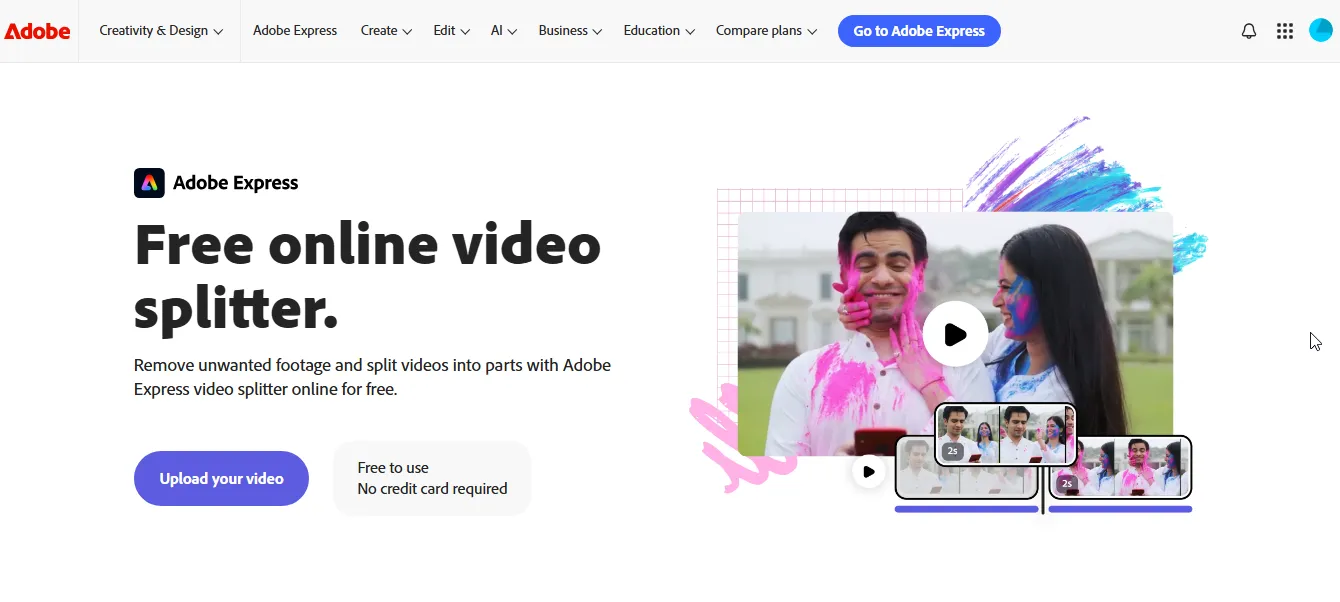Select the top 2s clip thumbnail
Image resolution: width=1340 pixels, height=602 pixels.
[1005, 435]
